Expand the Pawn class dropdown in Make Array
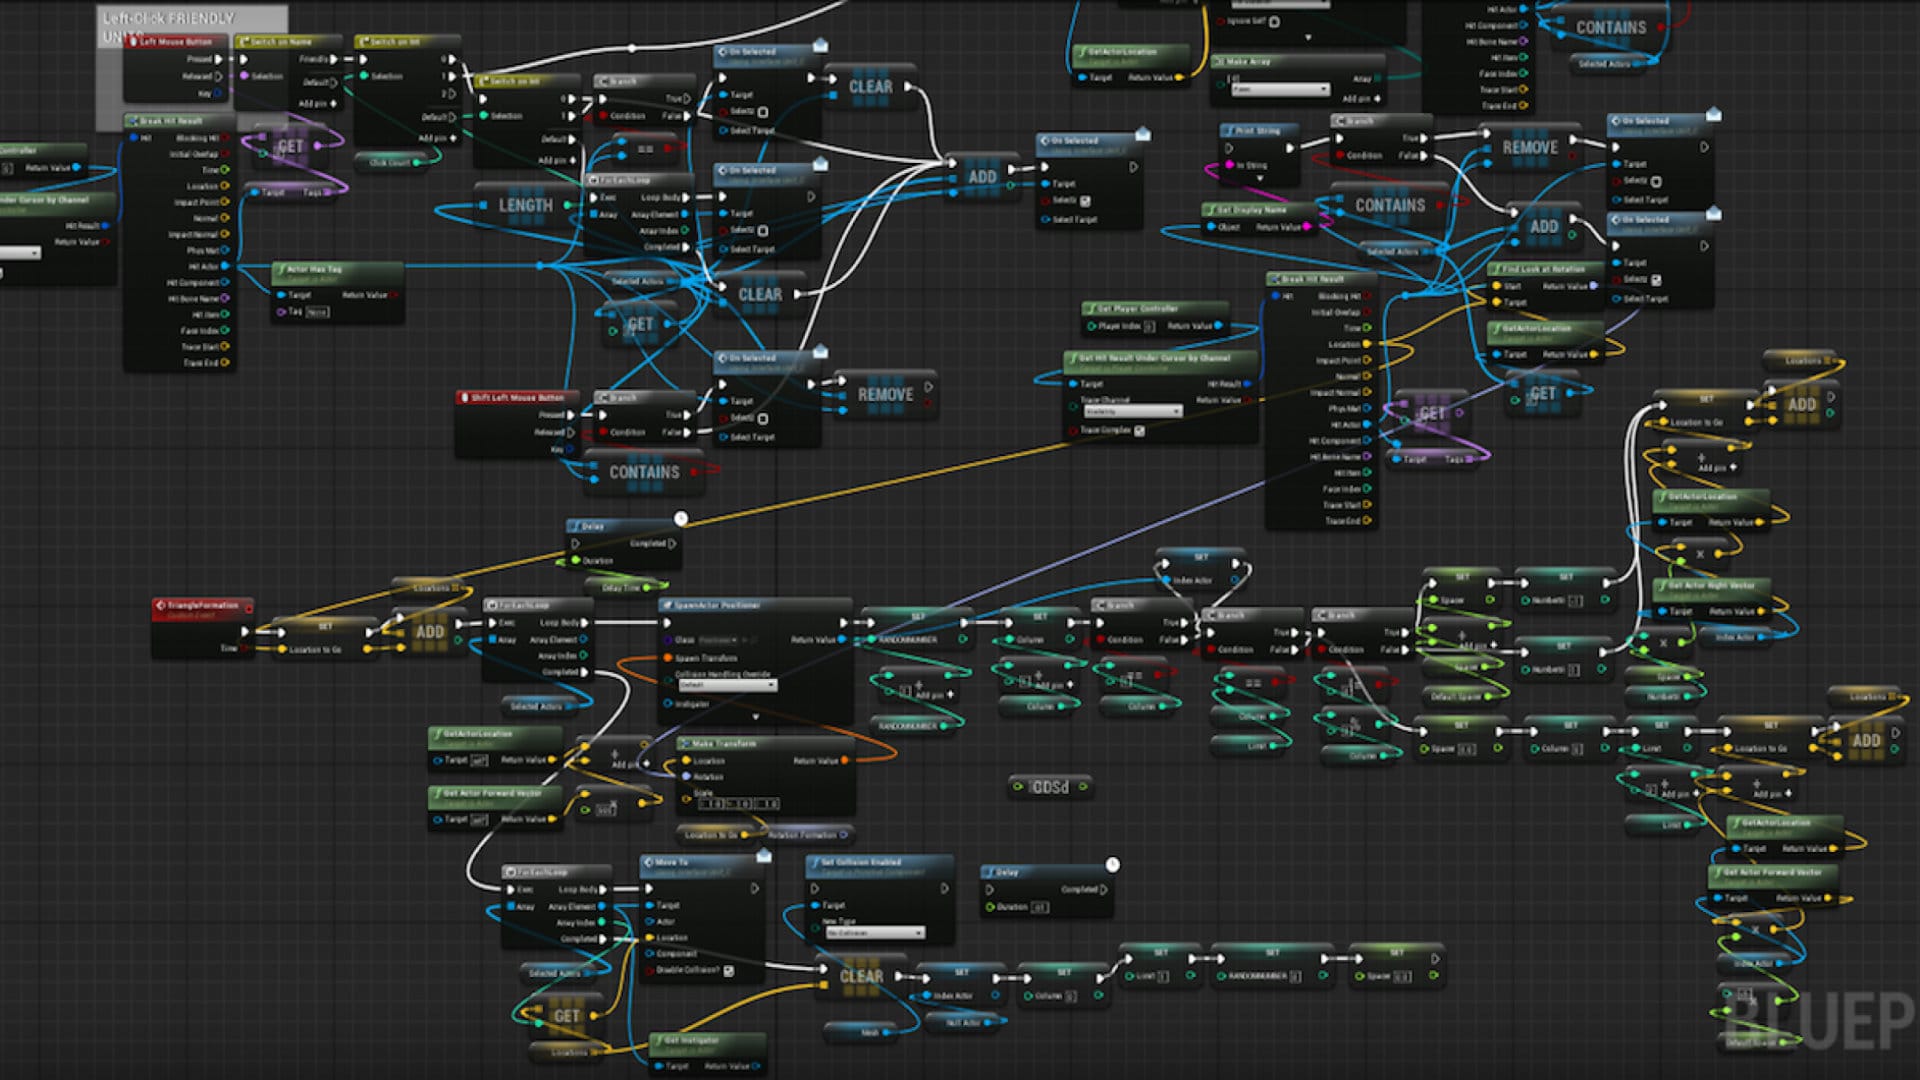 [1323, 88]
